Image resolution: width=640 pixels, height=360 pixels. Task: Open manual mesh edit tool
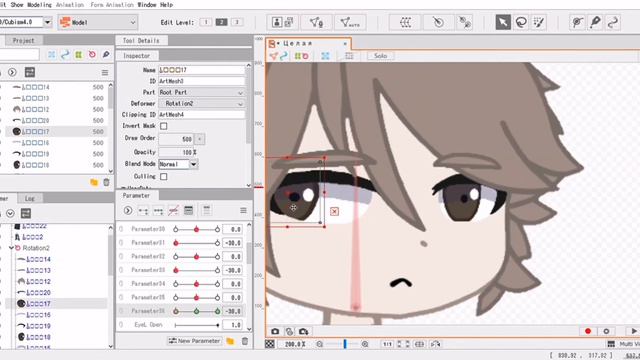tap(316, 22)
